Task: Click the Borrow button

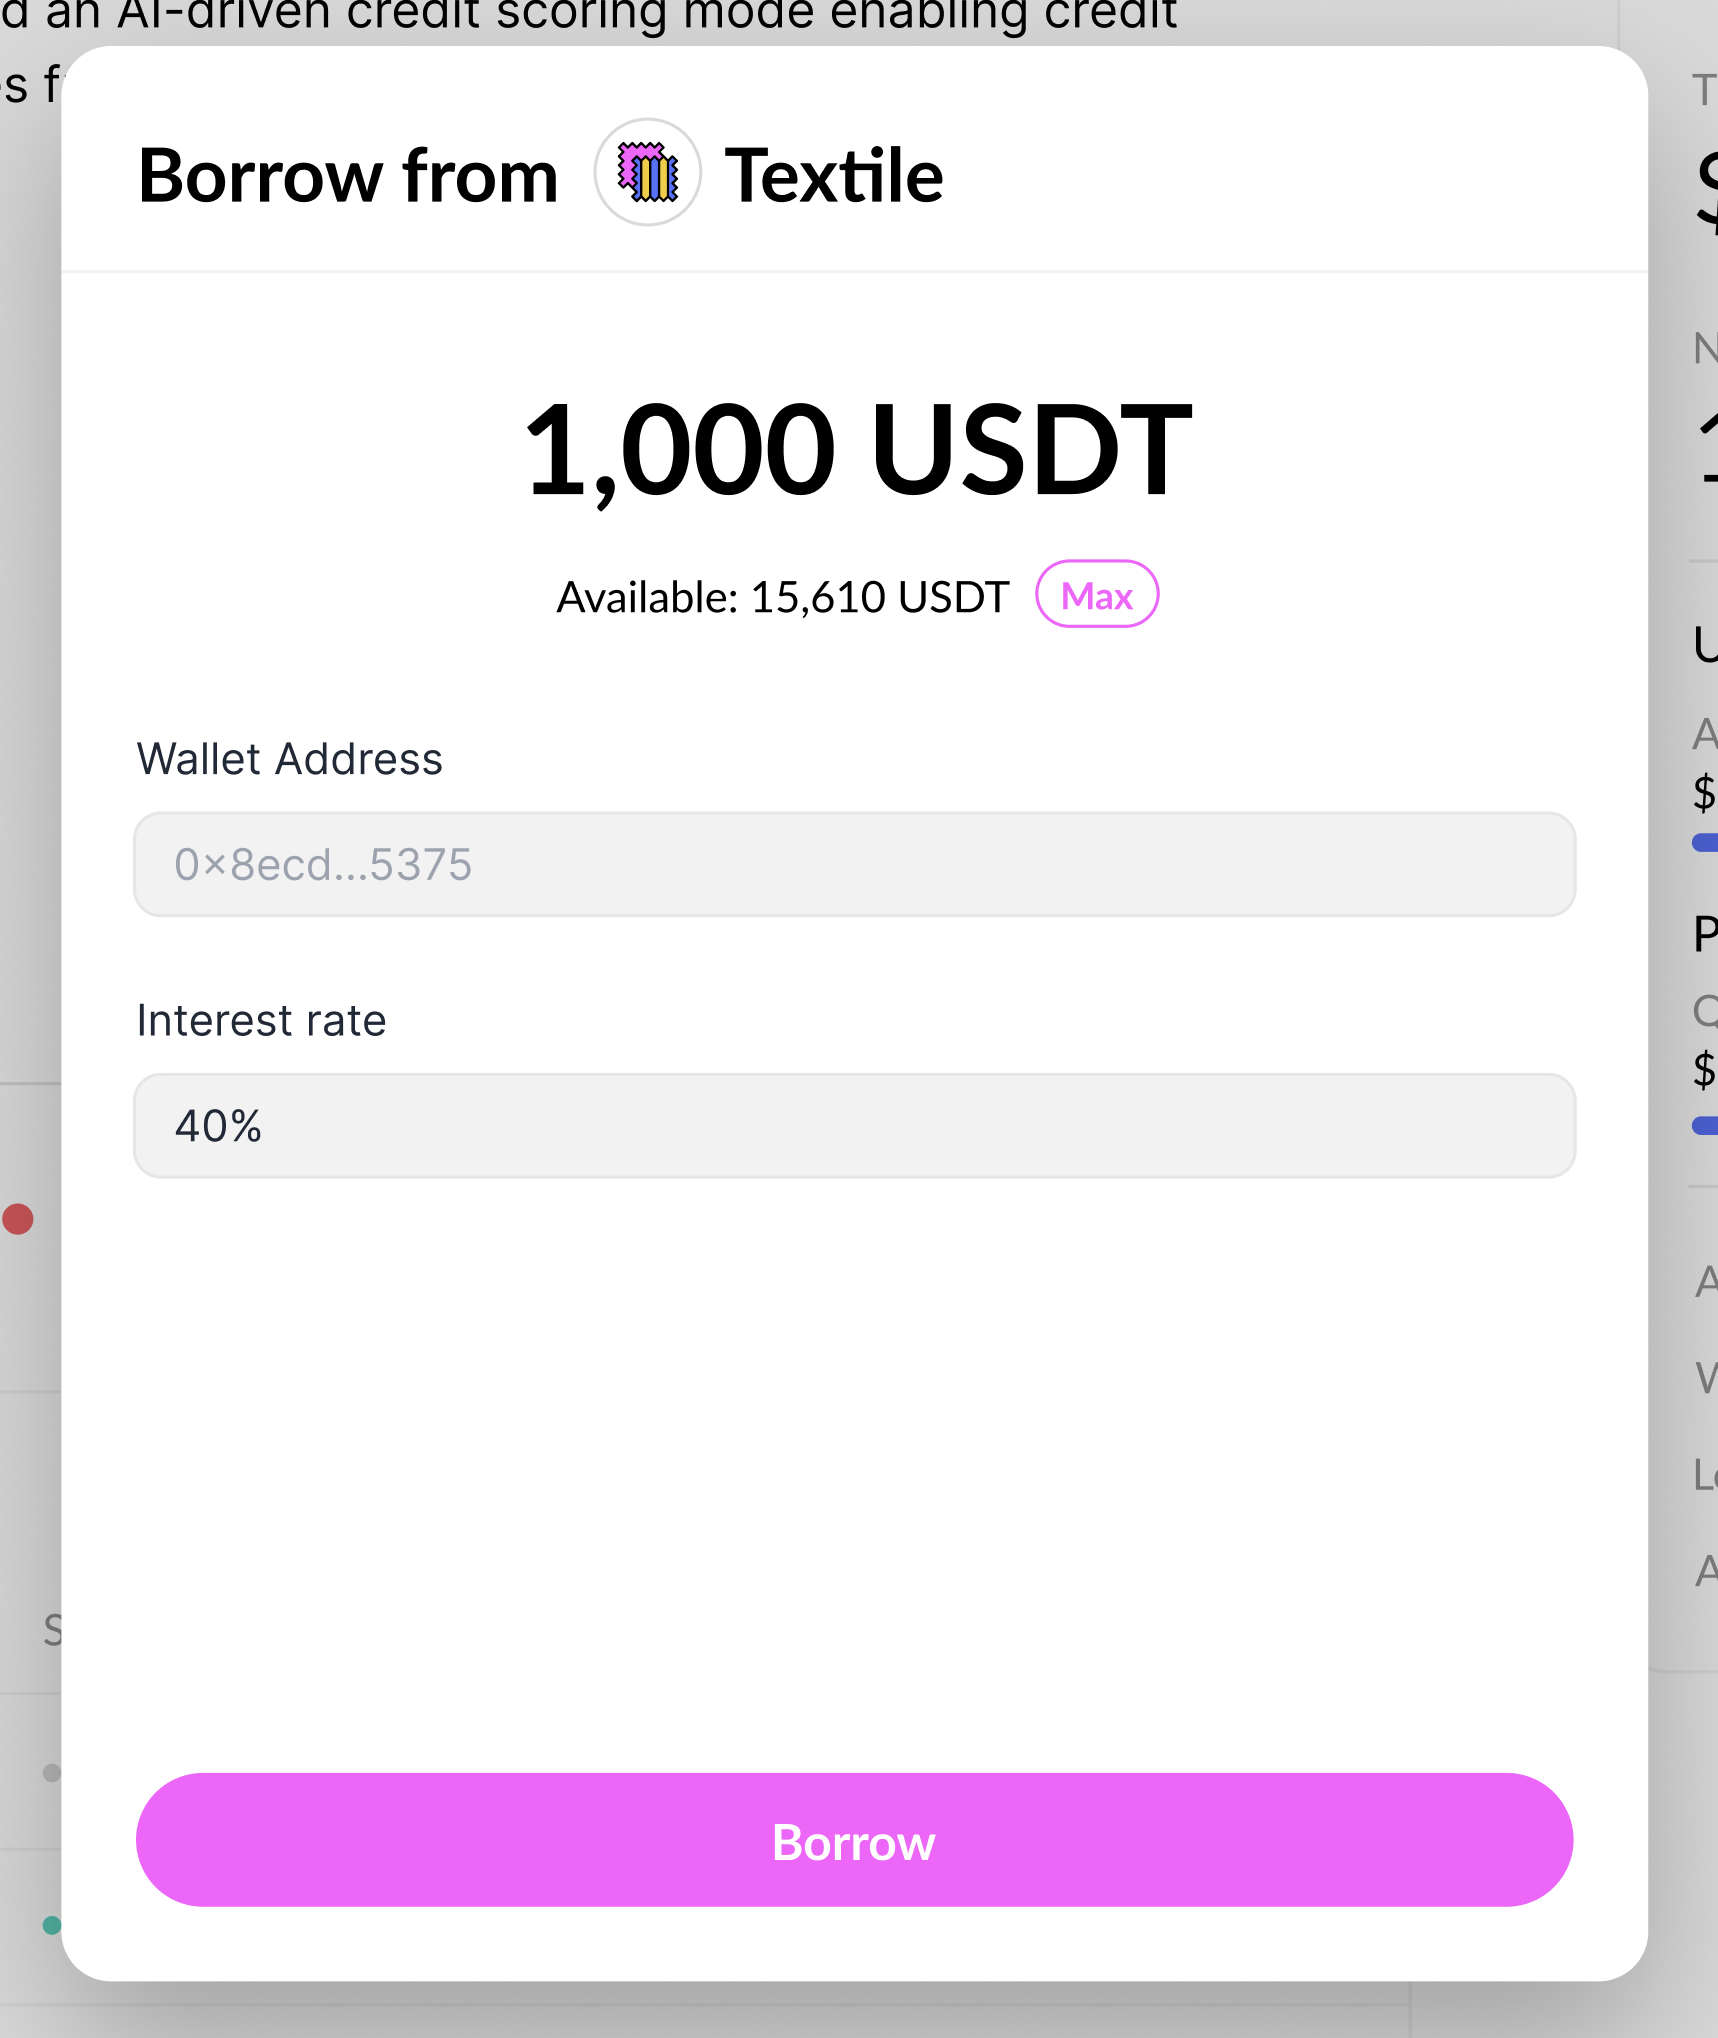Action: pos(854,1841)
